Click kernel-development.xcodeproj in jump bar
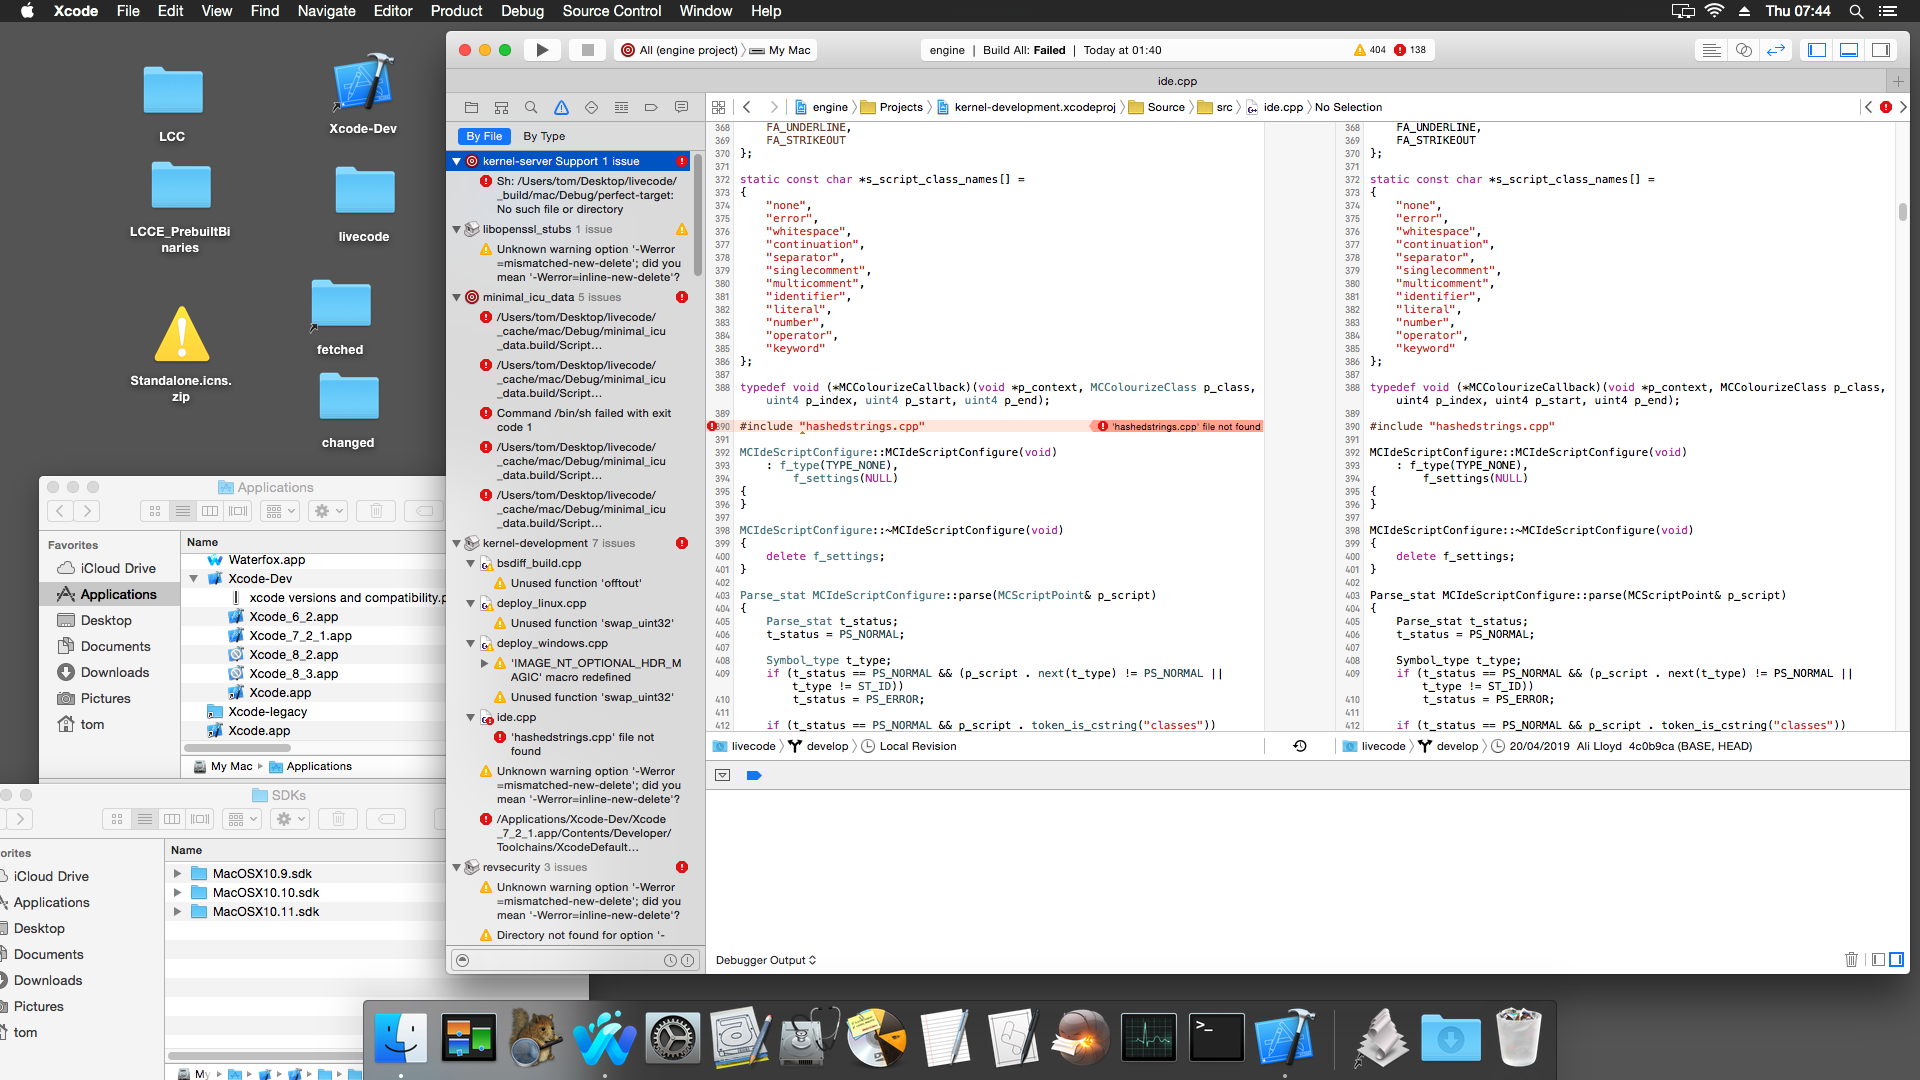This screenshot has height=1080, width=1920. pyautogui.click(x=1026, y=107)
